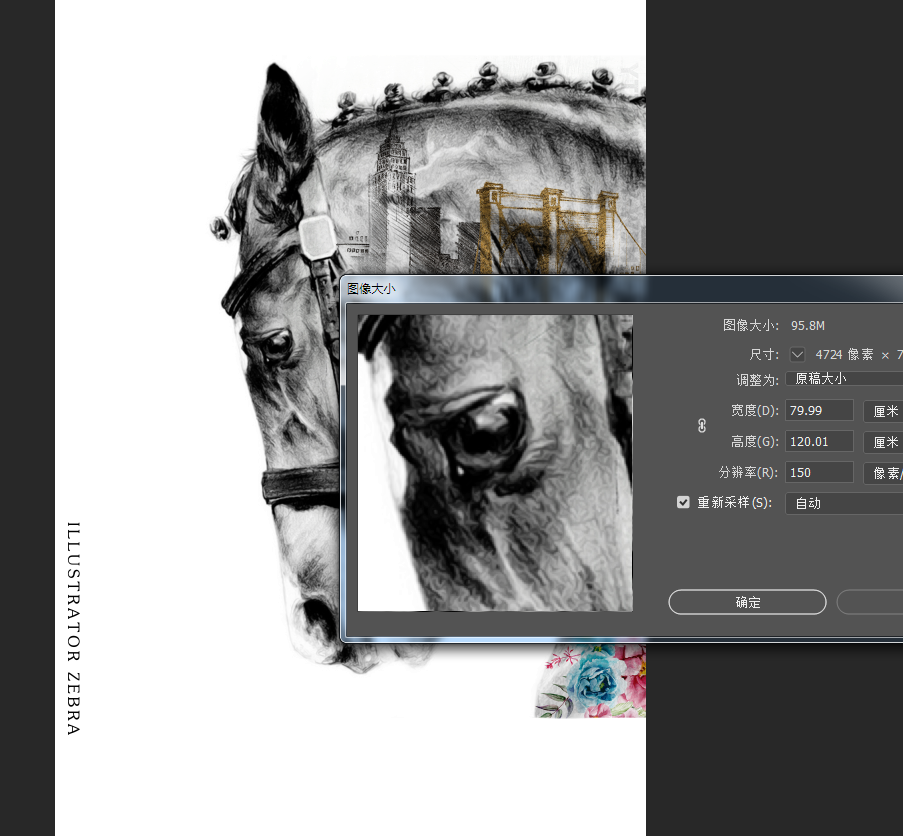This screenshot has width=903, height=836.
Task: Click the ILLUSTRATOR ZEBRA text on canvas
Action: 73,629
